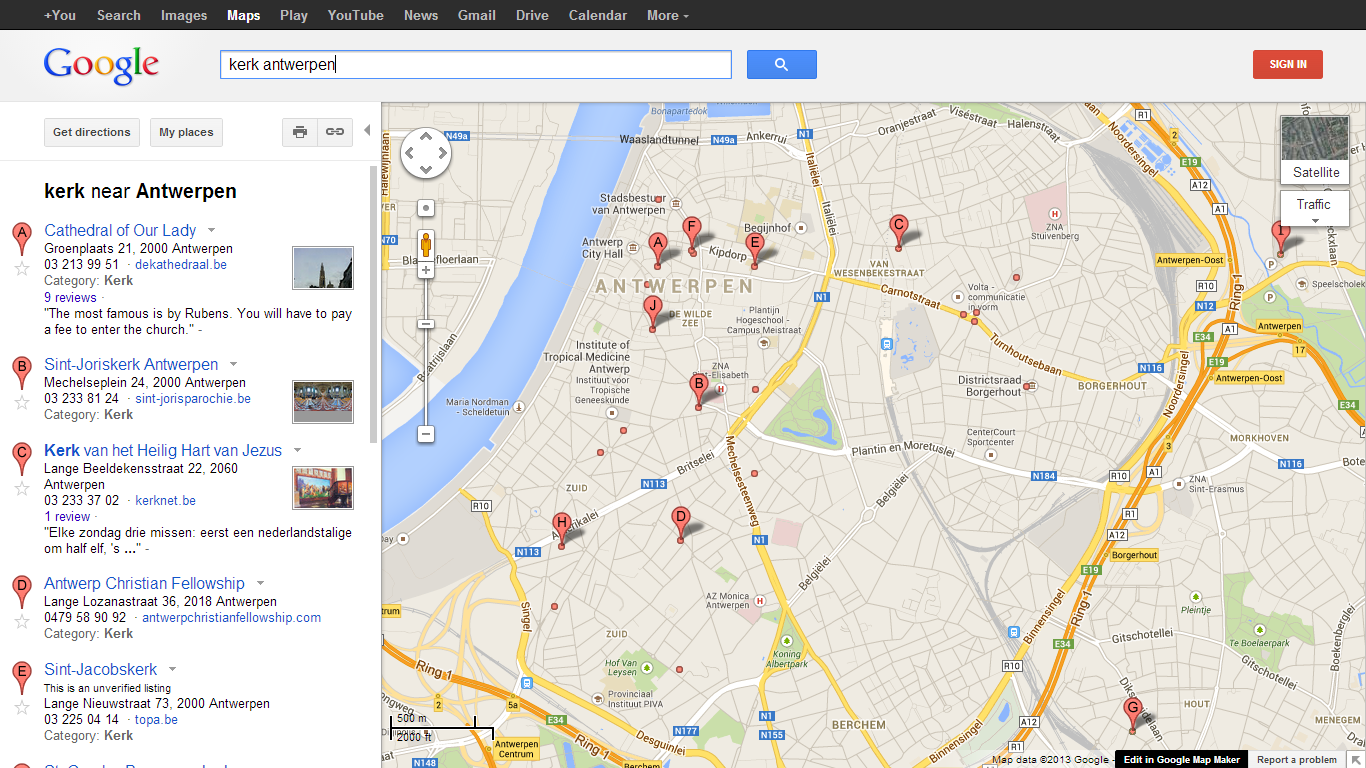Click the Heilig Hart van Jezus thumbnail
This screenshot has height=768, width=1366.
click(323, 488)
